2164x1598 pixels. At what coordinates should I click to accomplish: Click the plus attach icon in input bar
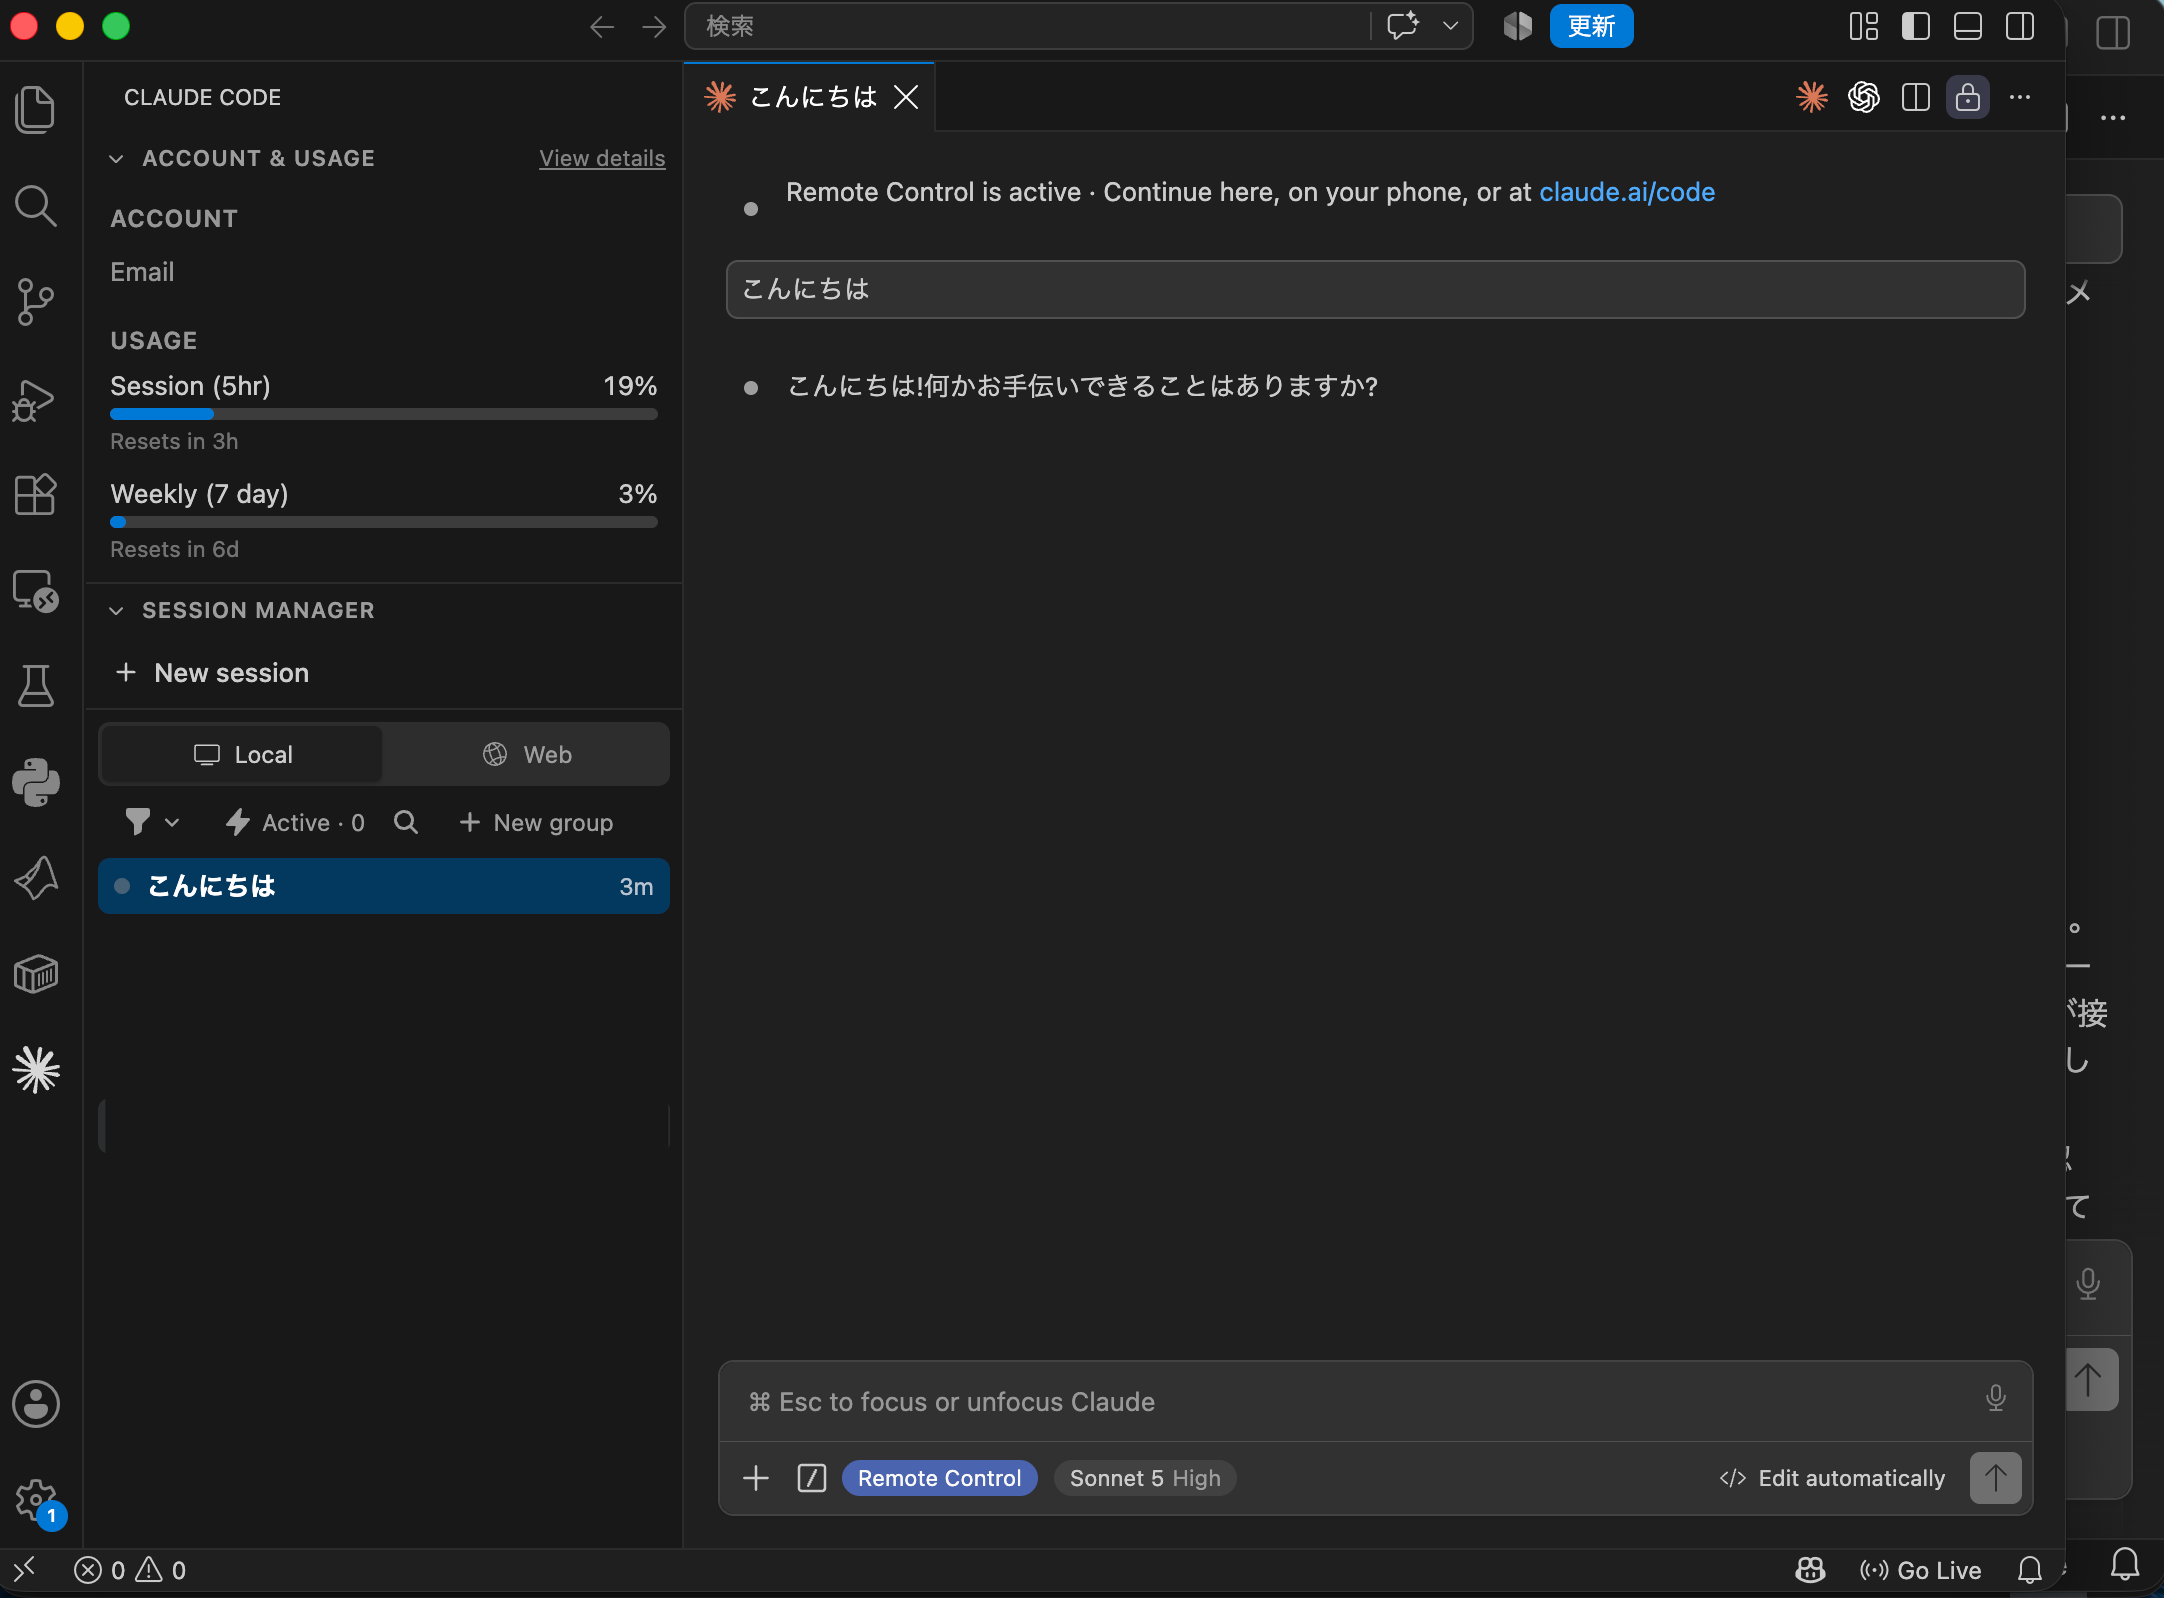pos(756,1478)
